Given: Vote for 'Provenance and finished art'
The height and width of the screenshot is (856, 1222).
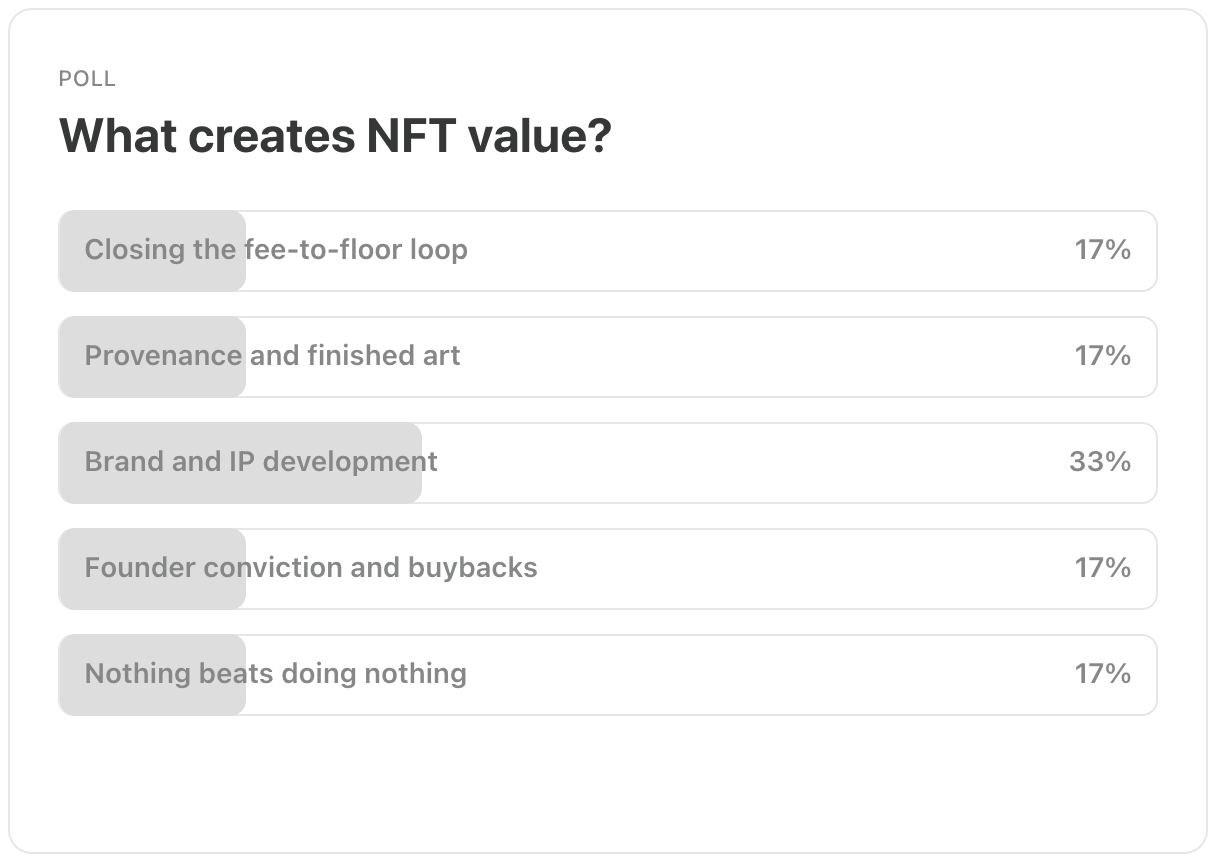Looking at the screenshot, I should point(608,357).
